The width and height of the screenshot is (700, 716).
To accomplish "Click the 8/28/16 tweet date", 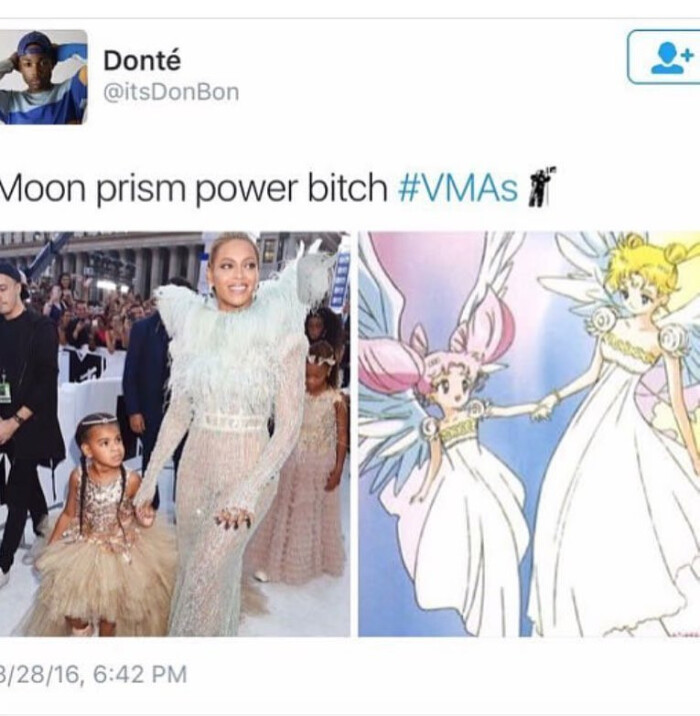I will (41, 674).
